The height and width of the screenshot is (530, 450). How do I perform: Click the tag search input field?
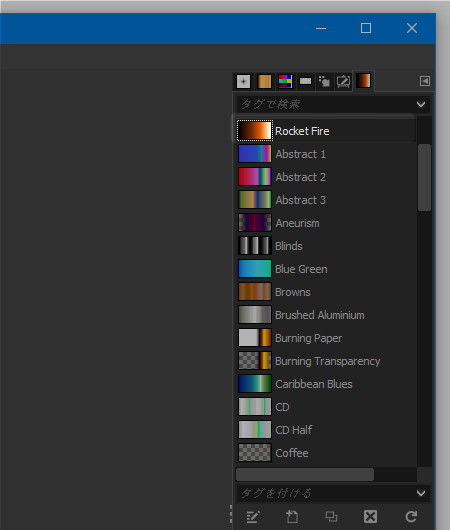tap(326, 104)
